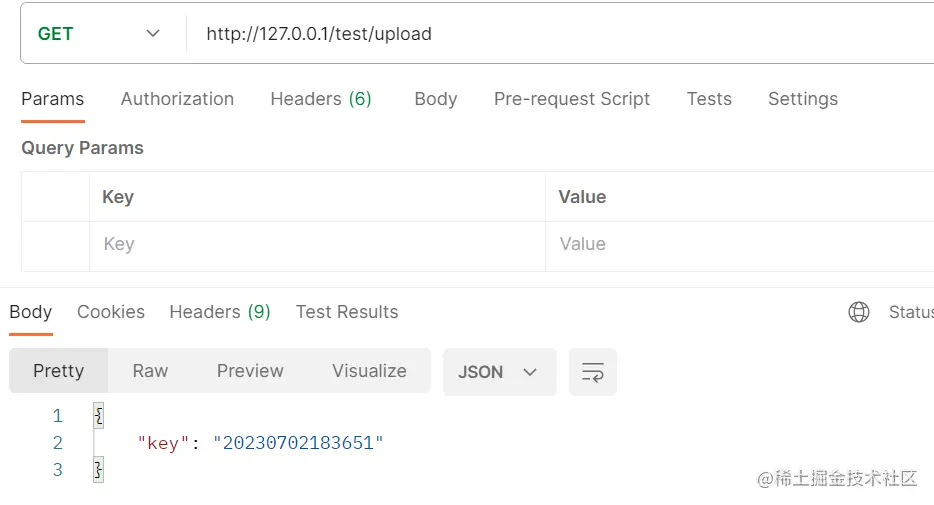Open the request Headers (6) tab
This screenshot has height=505, width=934.
pyautogui.click(x=321, y=99)
